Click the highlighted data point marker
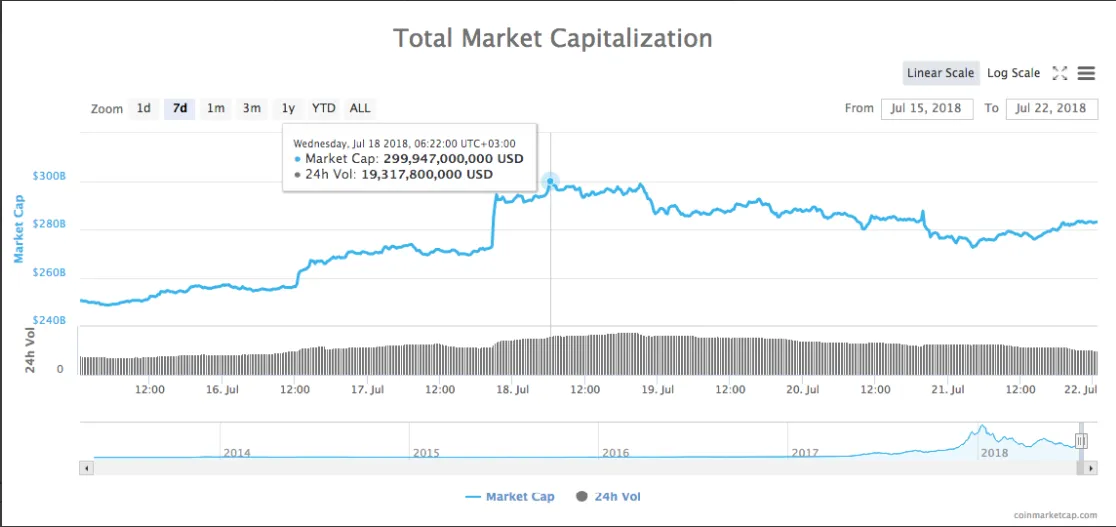1116x527 pixels. pos(550,182)
